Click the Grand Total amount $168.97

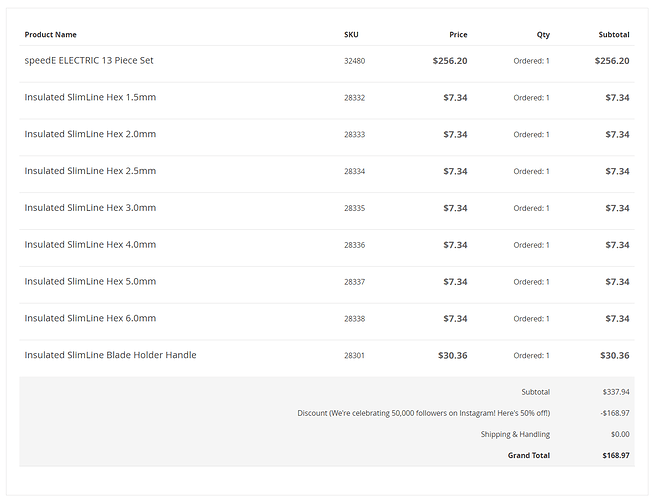click(x=614, y=455)
